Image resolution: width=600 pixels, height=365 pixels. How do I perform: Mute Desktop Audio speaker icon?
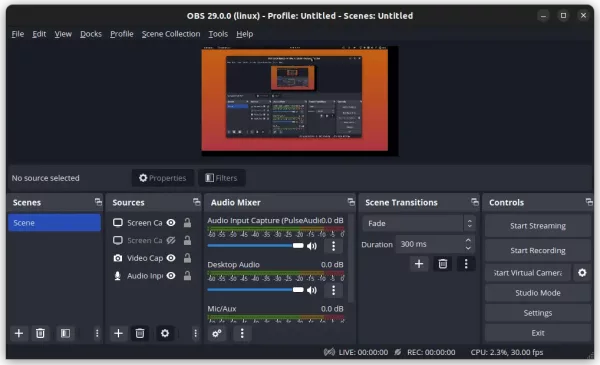tap(312, 290)
